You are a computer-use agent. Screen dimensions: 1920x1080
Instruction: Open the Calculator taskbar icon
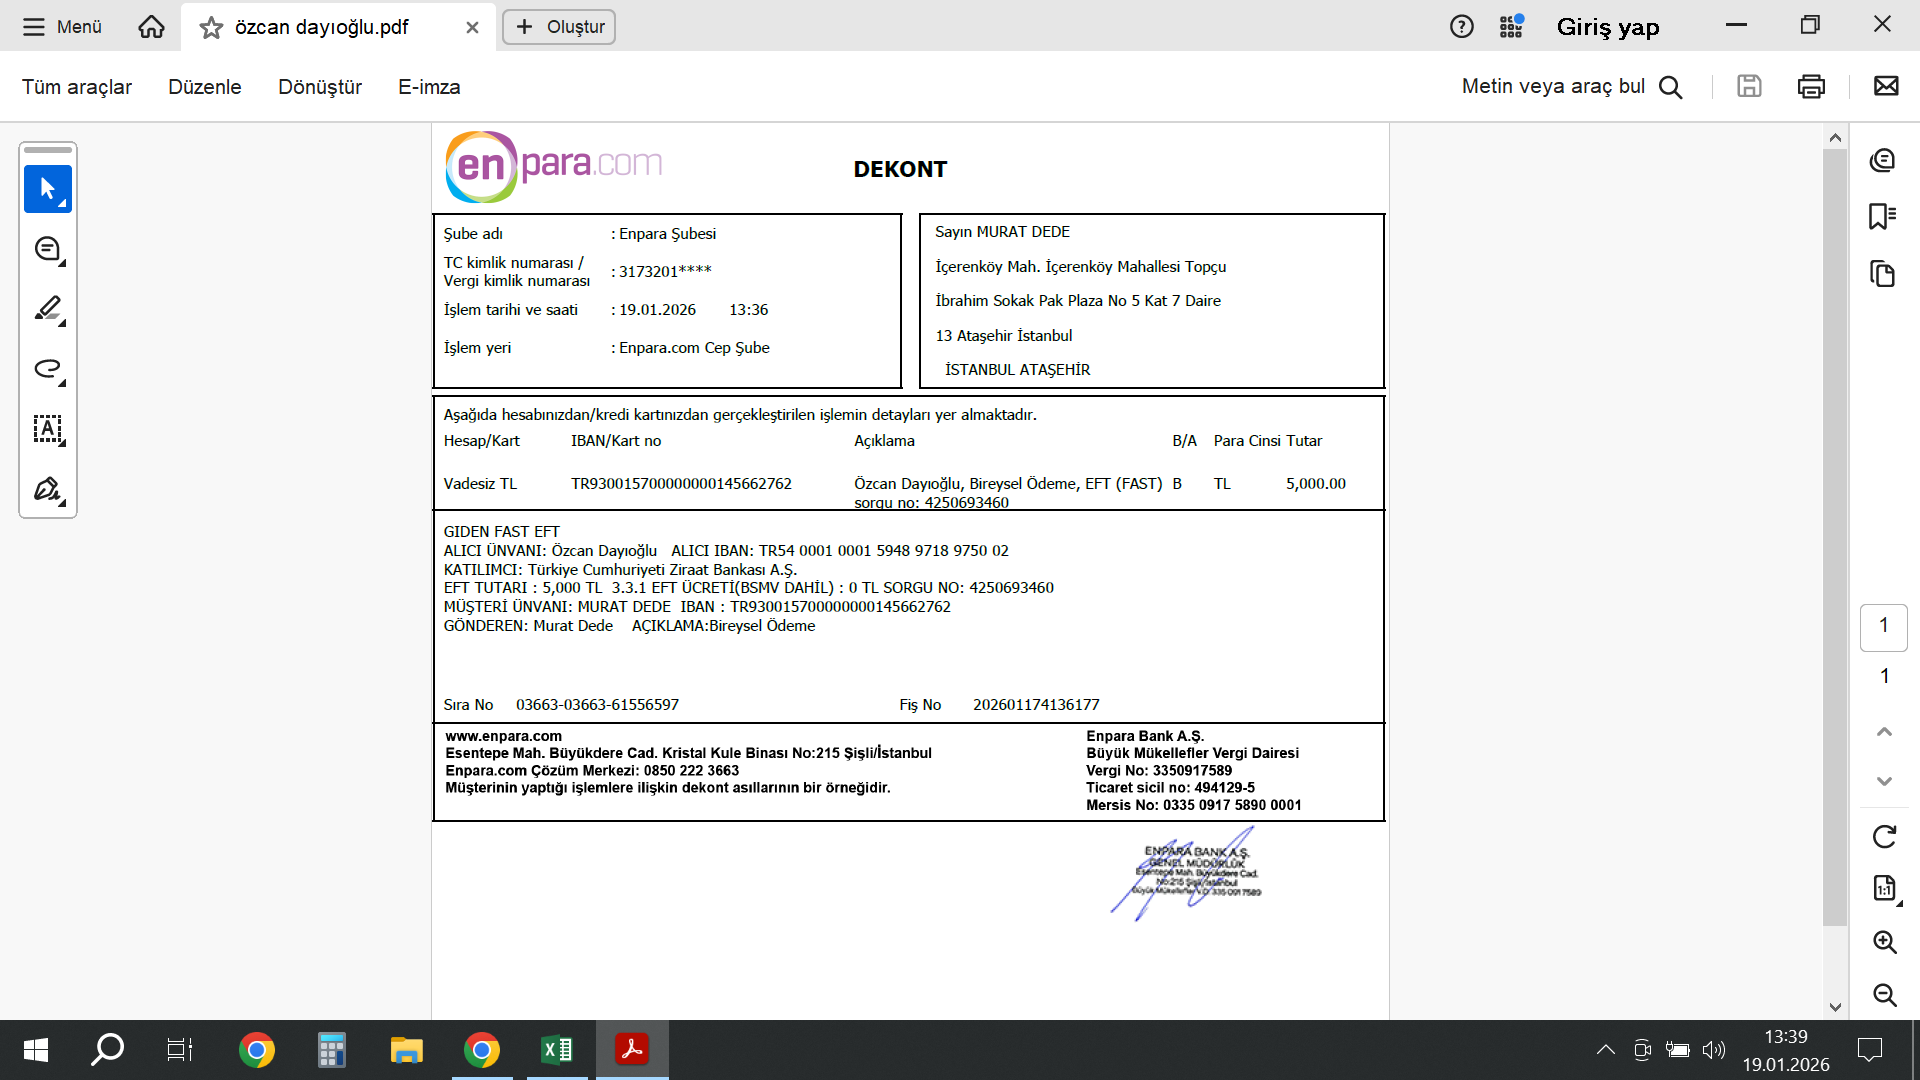click(332, 1050)
